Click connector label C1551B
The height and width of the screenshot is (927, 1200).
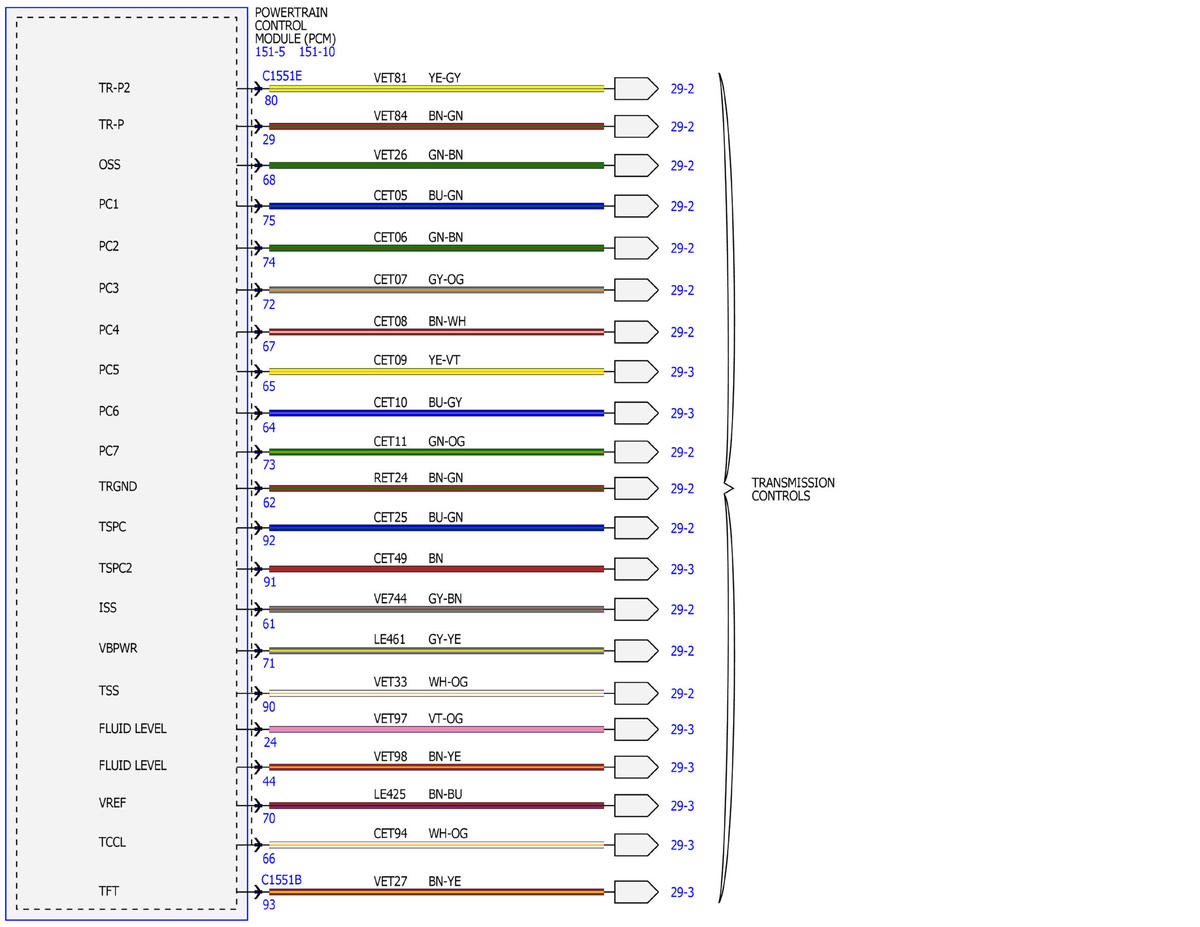[x=282, y=880]
